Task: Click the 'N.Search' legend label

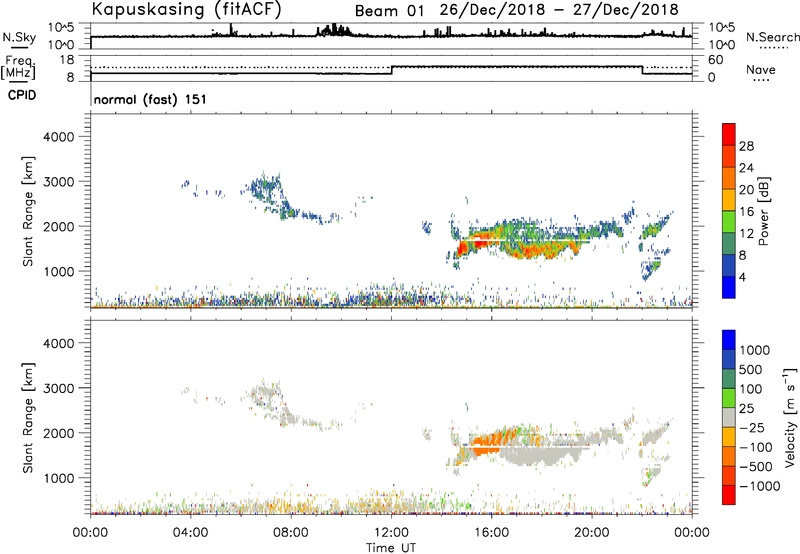Action: [772, 37]
